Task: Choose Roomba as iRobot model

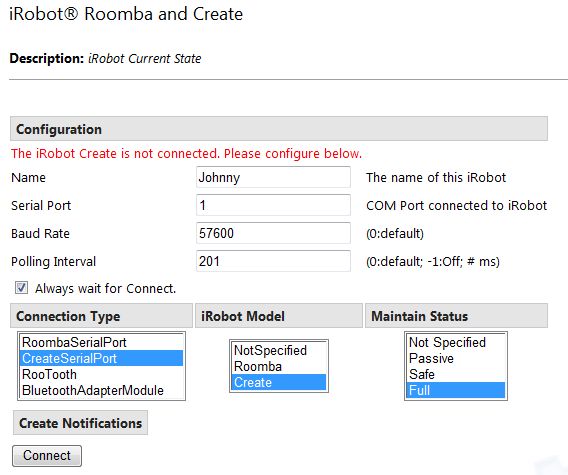Action: click(x=279, y=366)
